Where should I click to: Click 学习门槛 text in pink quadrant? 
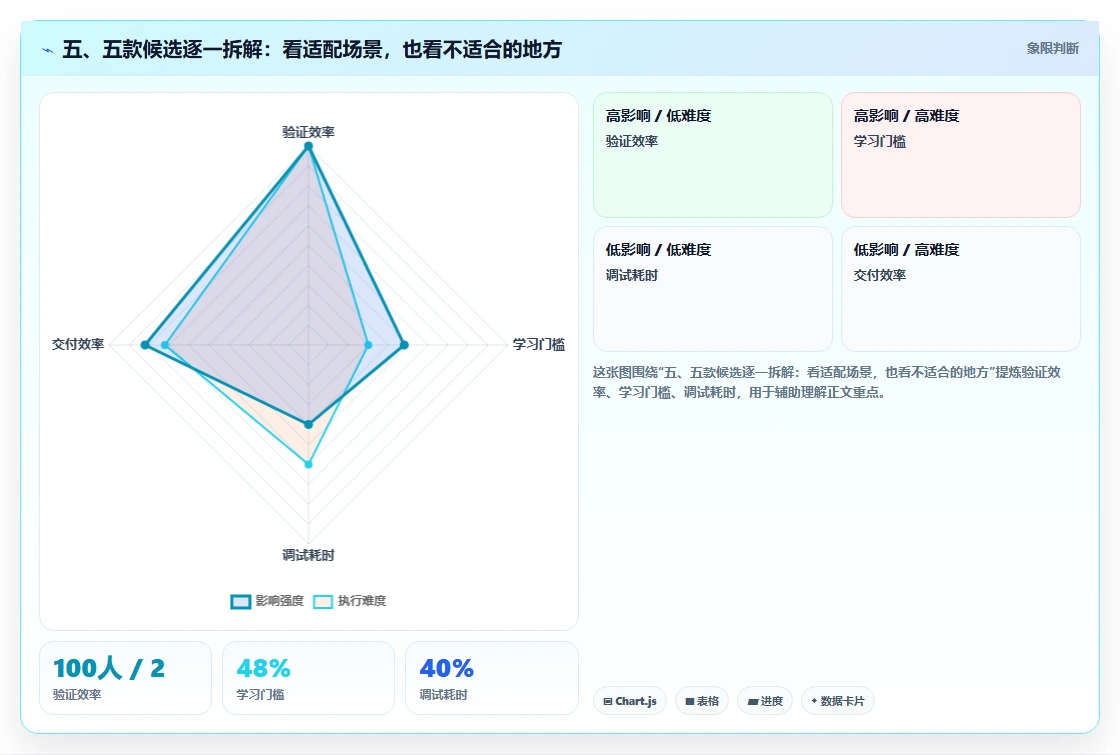point(879,141)
